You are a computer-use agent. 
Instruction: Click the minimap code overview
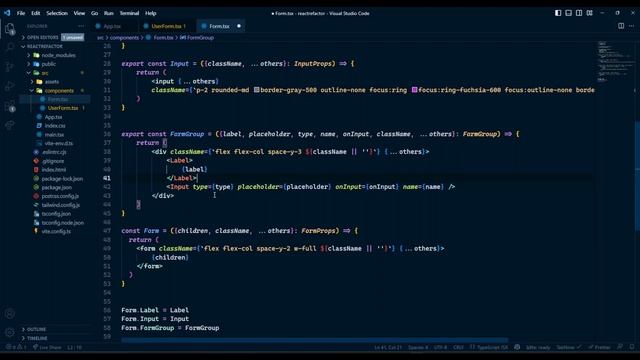coord(615,61)
